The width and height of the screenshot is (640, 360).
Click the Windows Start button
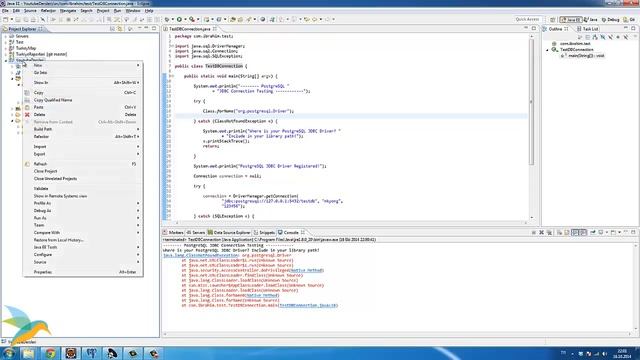(9, 353)
